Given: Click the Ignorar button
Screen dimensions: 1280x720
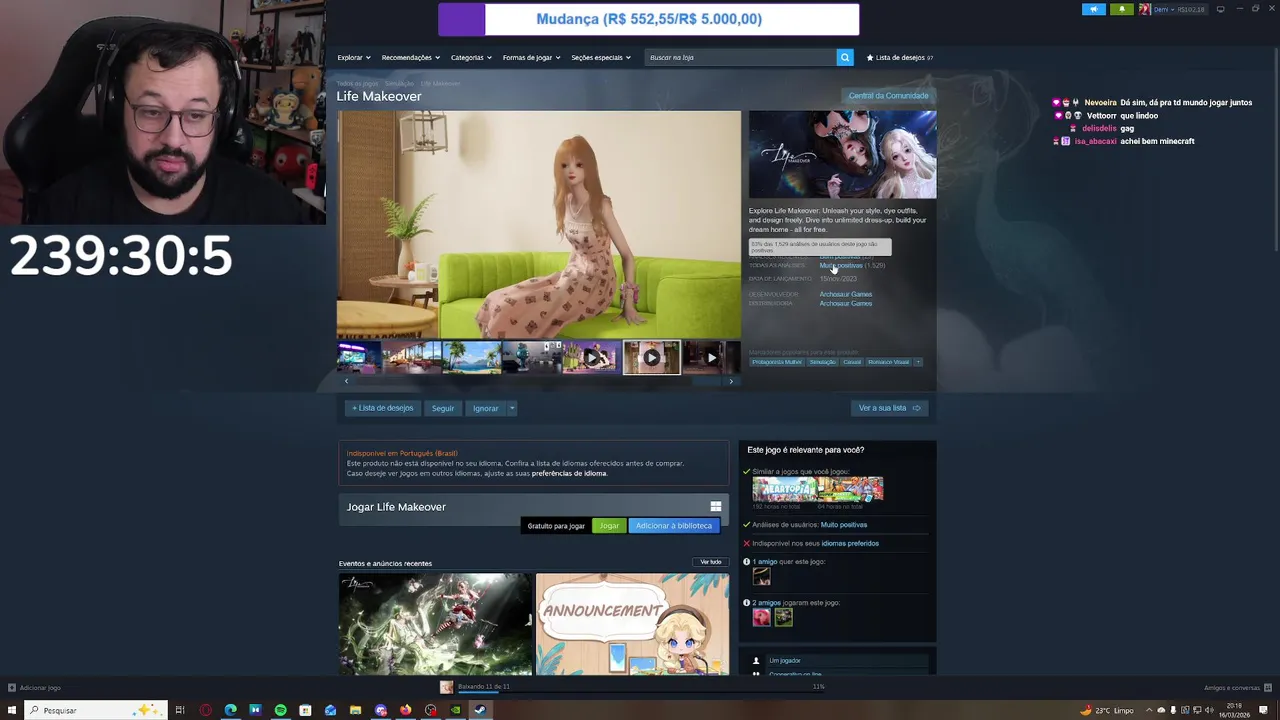Looking at the screenshot, I should (485, 408).
